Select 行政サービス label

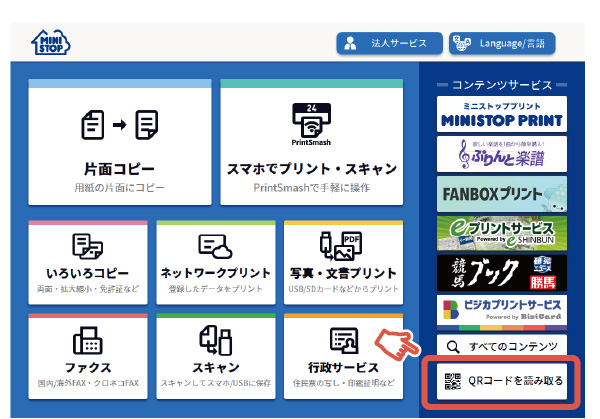point(343,368)
